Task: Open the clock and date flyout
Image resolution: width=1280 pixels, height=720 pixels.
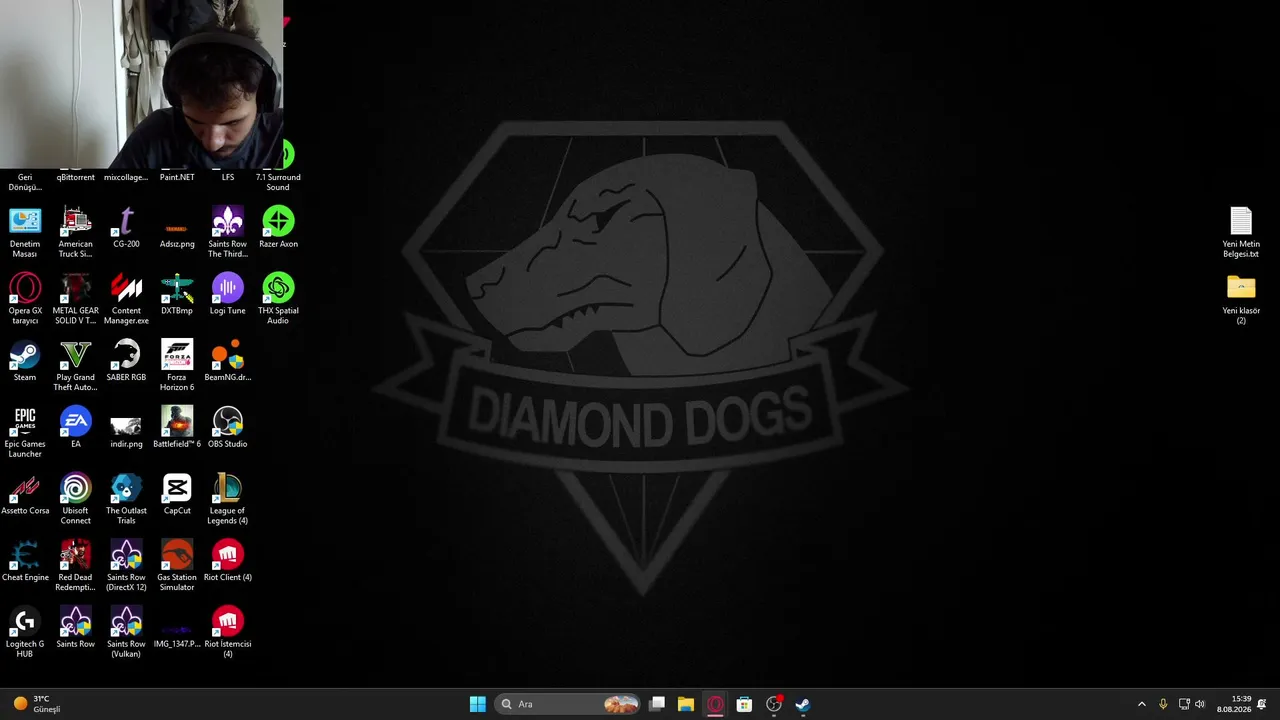Action: (x=1234, y=704)
